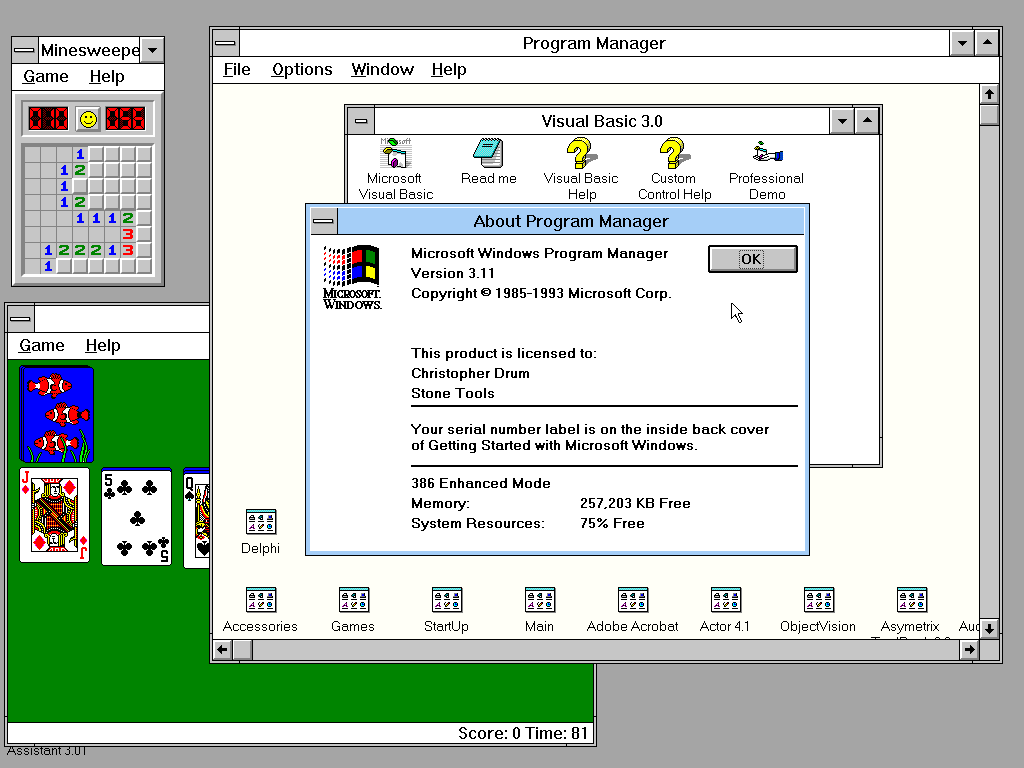Open the Program Manager Options menu
The width and height of the screenshot is (1024, 768).
[302, 69]
